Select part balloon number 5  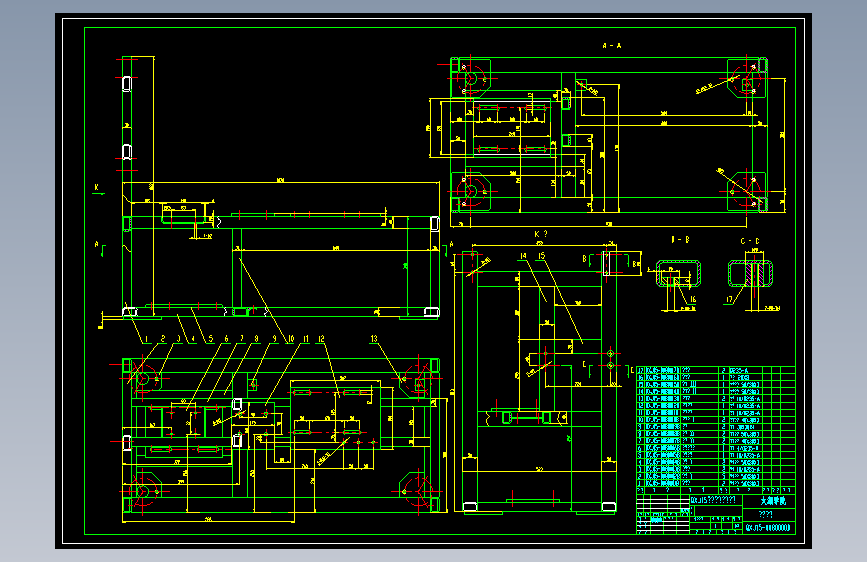pyautogui.click(x=211, y=339)
